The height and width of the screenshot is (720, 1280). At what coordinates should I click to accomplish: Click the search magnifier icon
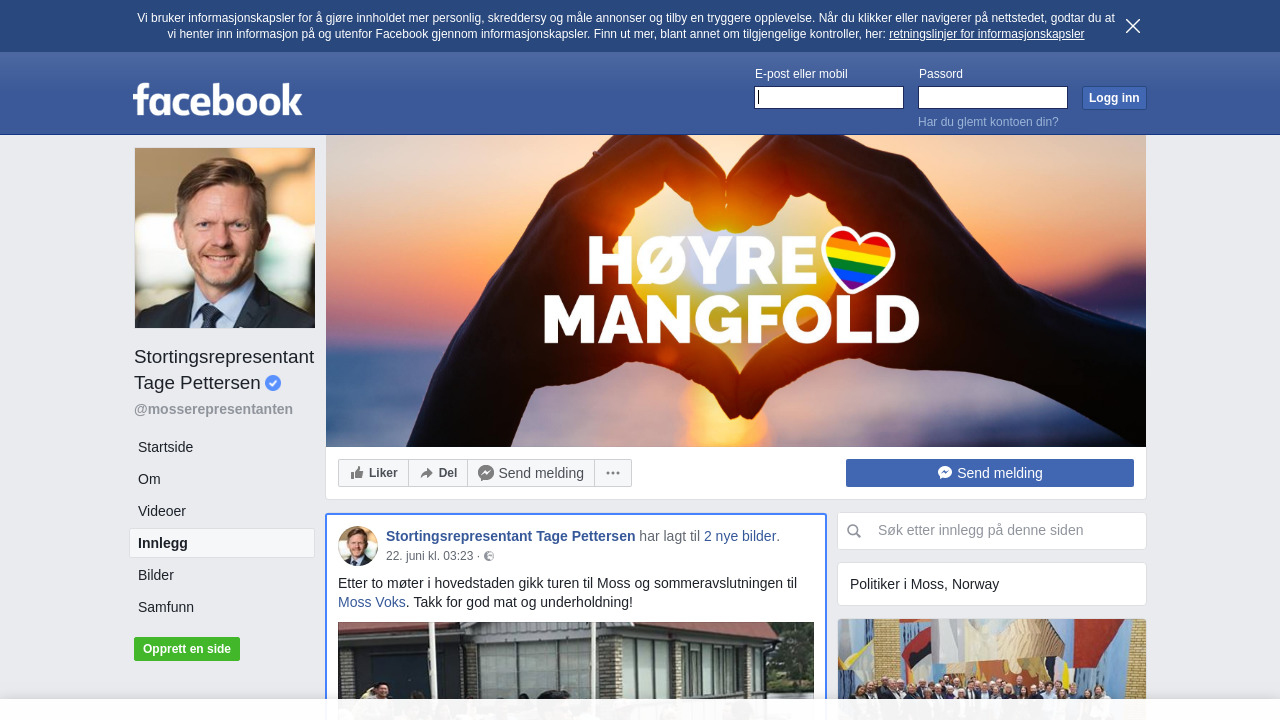pos(854,531)
